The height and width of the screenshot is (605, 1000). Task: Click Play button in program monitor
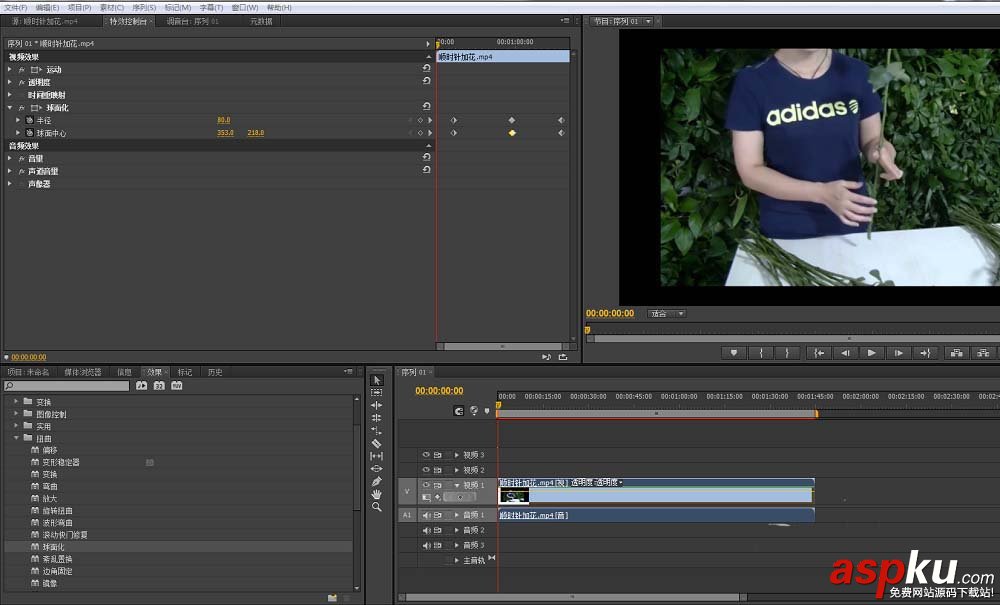point(871,353)
